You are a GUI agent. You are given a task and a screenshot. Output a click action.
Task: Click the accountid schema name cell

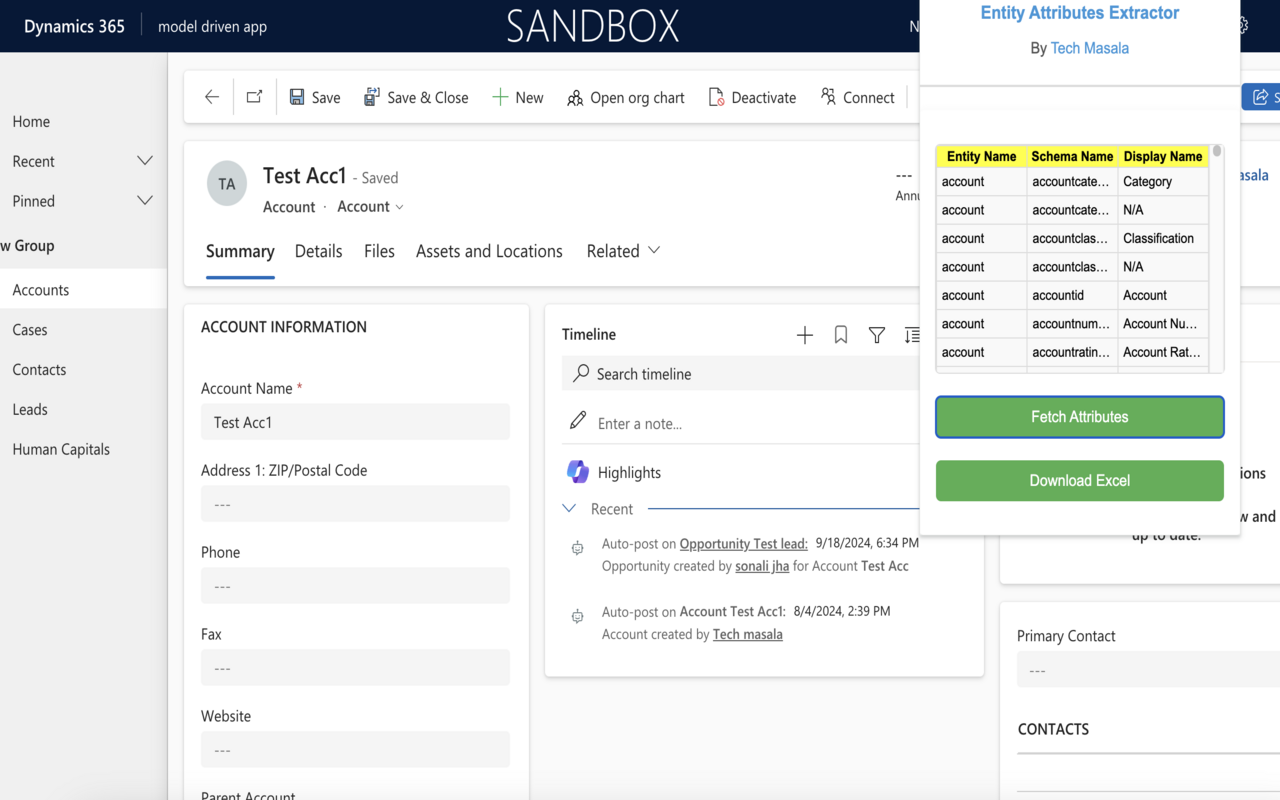point(1072,295)
